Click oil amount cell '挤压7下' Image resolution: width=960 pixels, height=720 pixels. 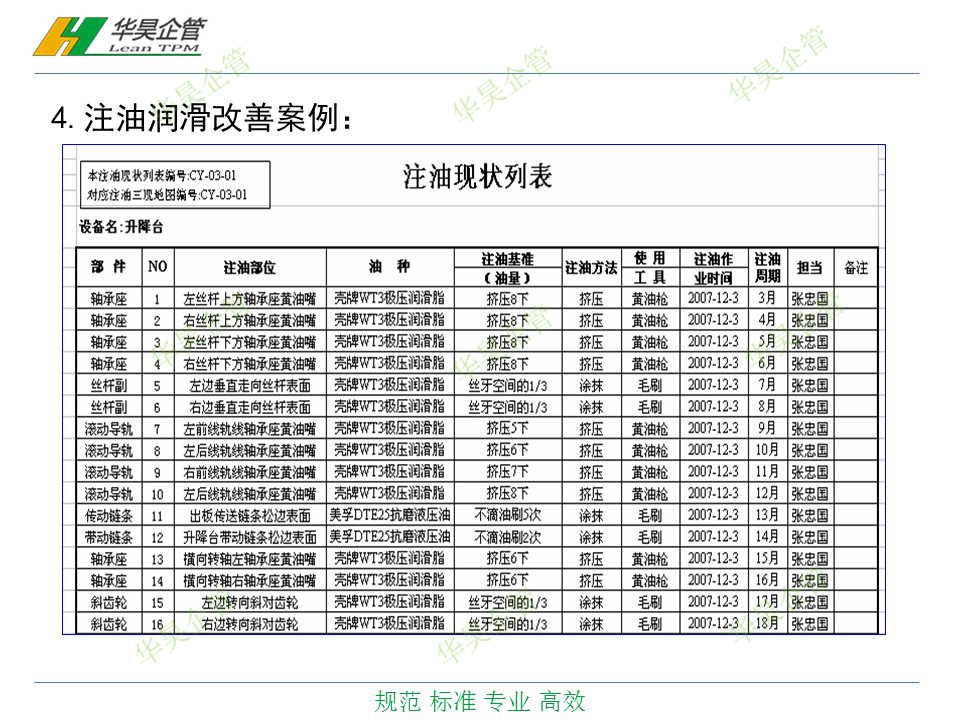(508, 472)
